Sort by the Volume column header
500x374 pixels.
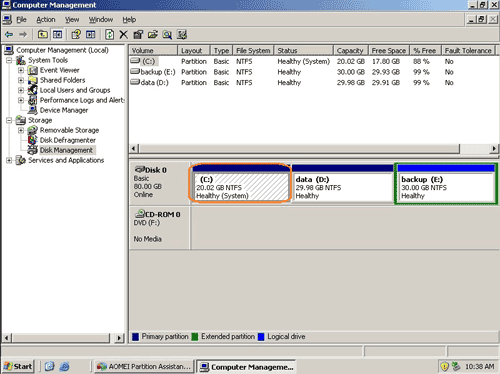[153, 51]
